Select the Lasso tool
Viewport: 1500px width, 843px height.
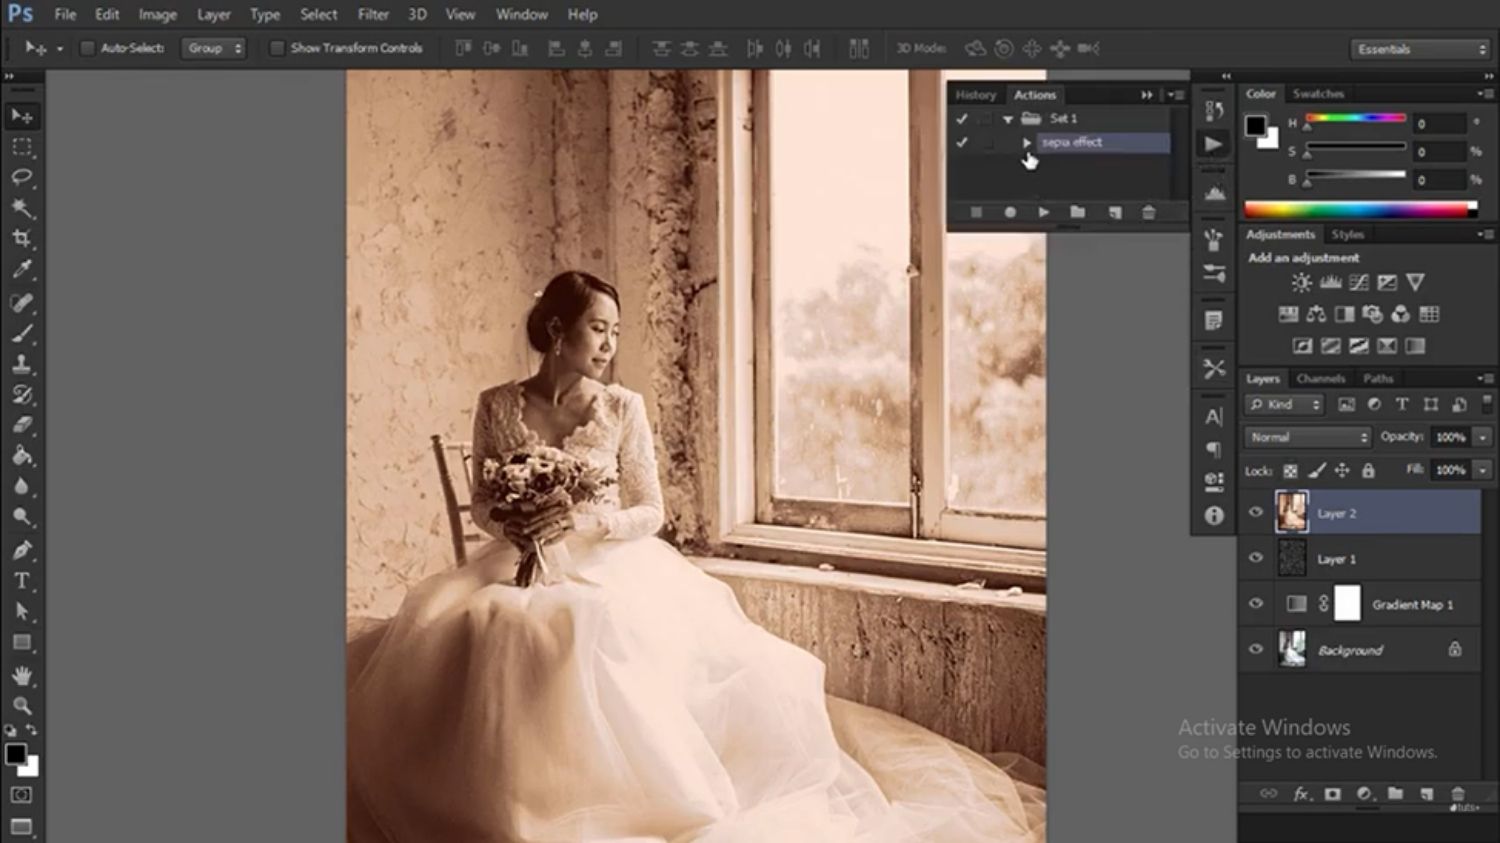click(22, 177)
